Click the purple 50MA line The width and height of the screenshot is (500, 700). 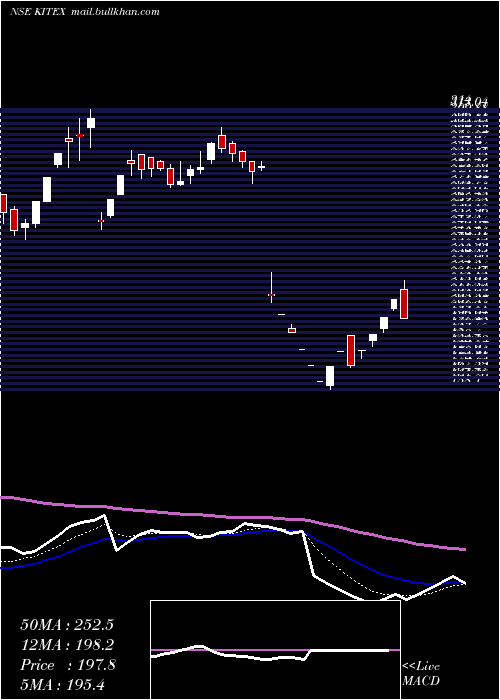pos(232,517)
